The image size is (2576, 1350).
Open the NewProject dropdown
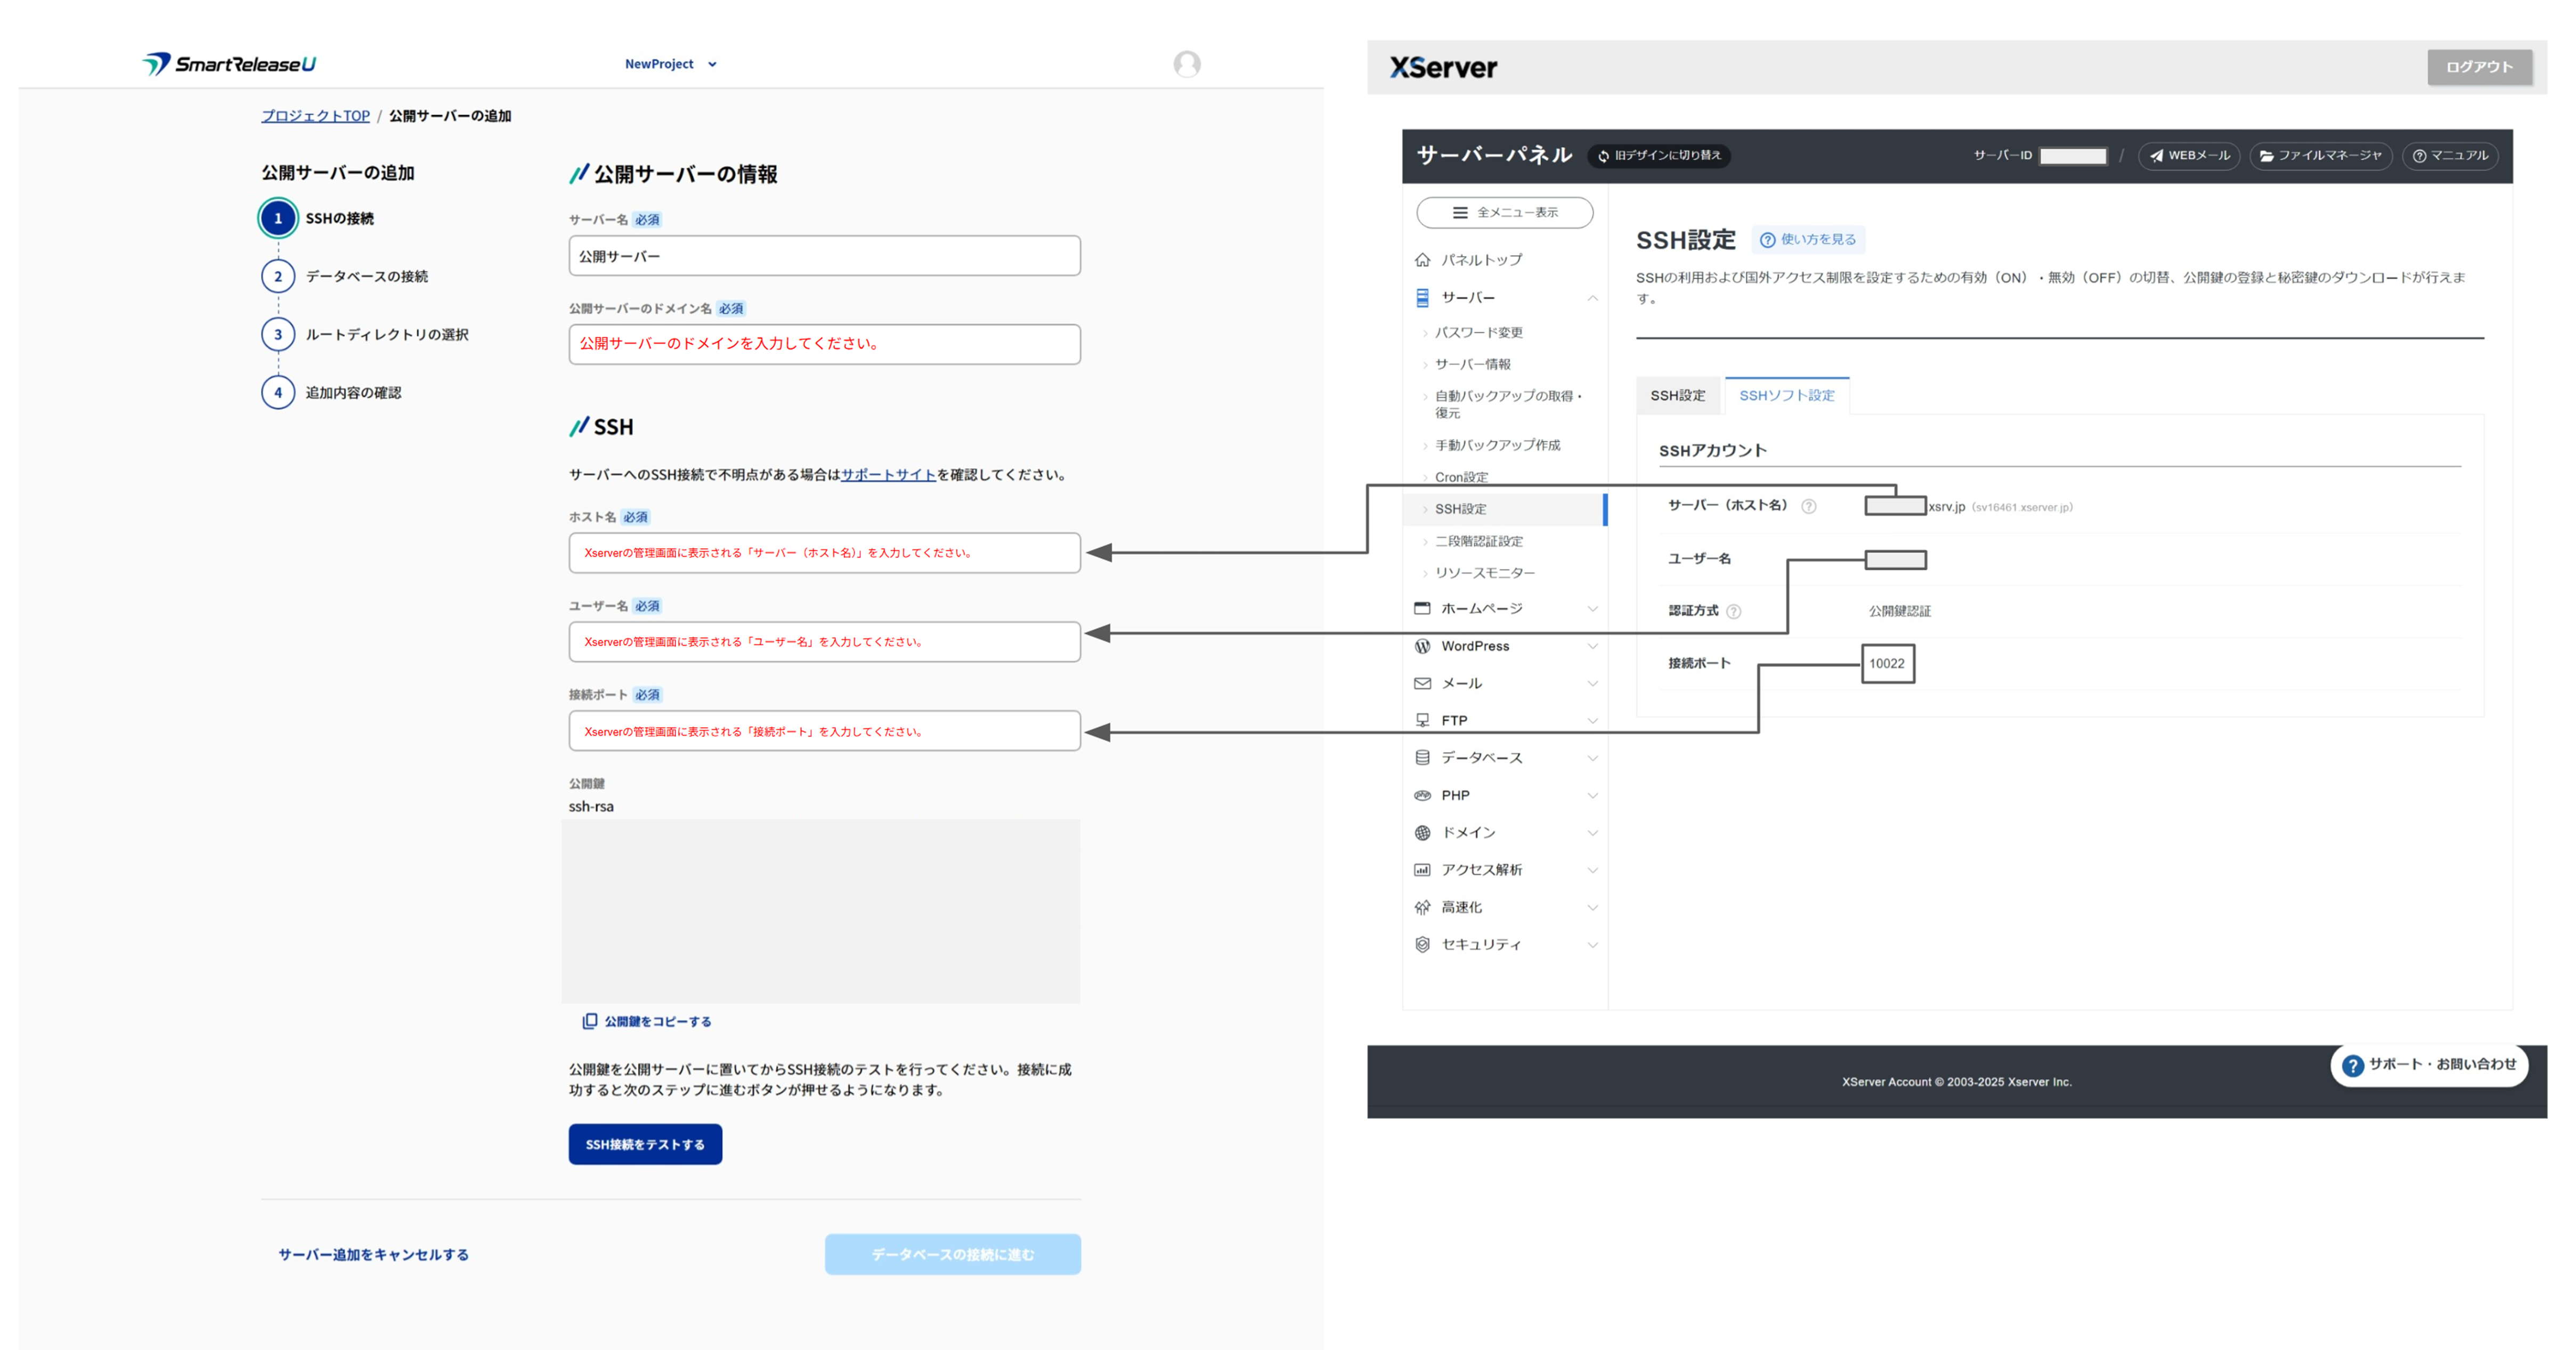click(x=670, y=64)
